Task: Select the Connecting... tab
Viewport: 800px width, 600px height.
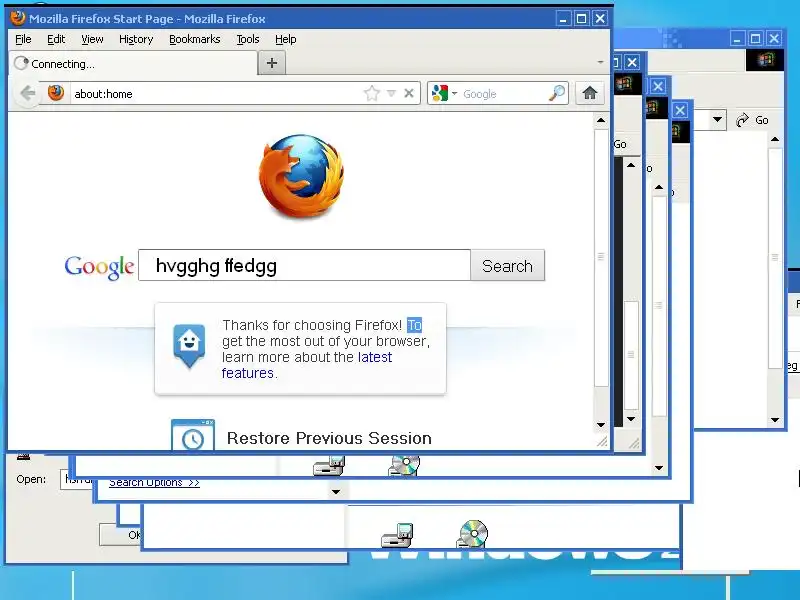Action: pos(134,64)
